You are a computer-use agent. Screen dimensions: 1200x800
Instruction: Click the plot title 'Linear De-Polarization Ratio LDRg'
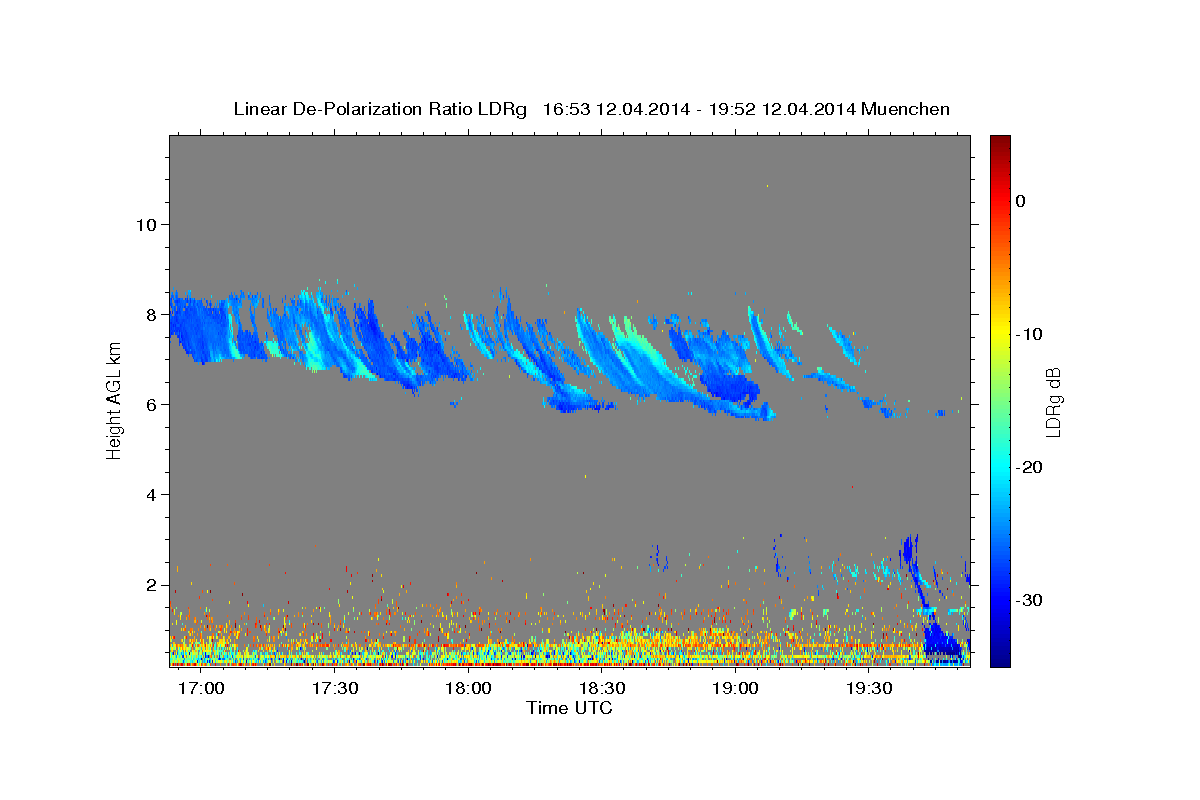click(379, 109)
